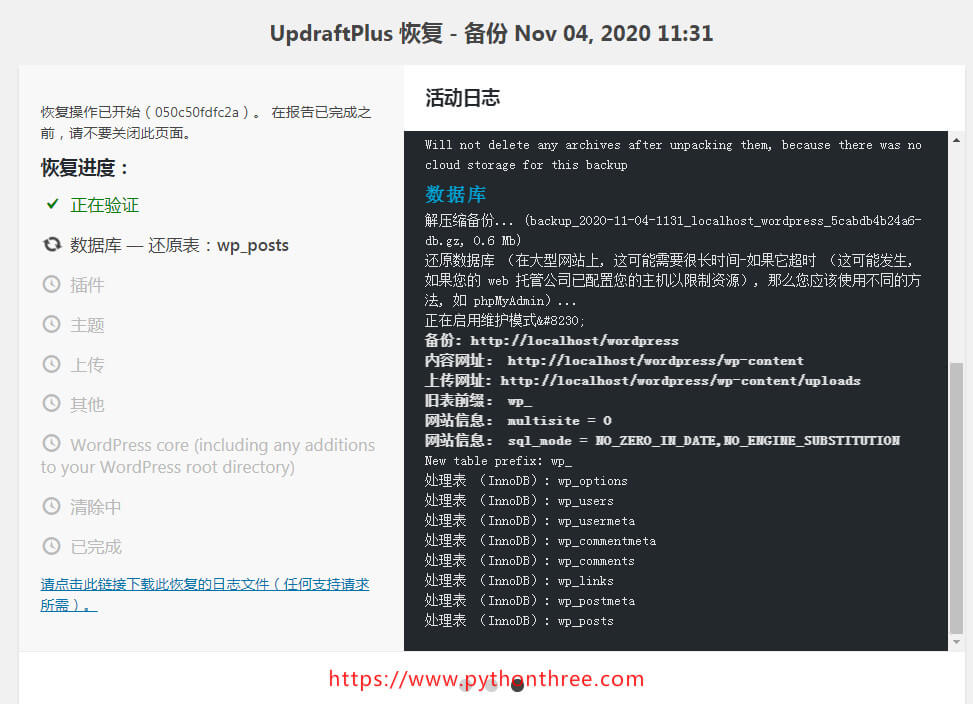Viewport: 973px width, 704px height.
Task: Click the WordPress core step text
Action: point(208,456)
